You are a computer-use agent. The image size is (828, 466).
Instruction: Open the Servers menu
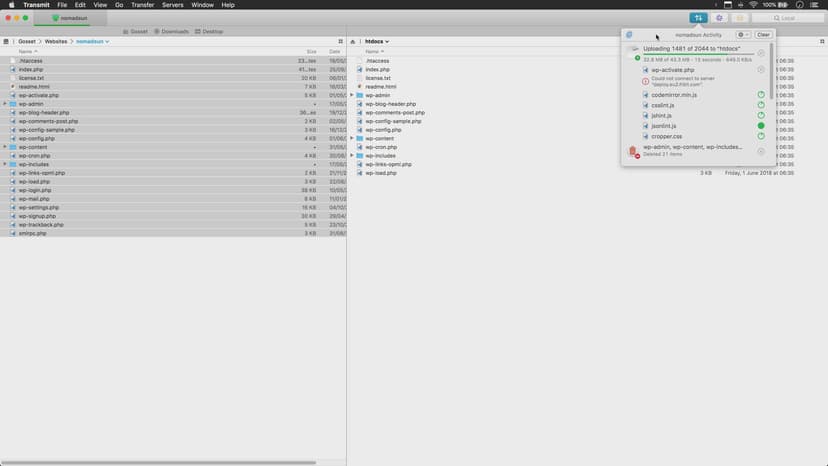[x=173, y=5]
